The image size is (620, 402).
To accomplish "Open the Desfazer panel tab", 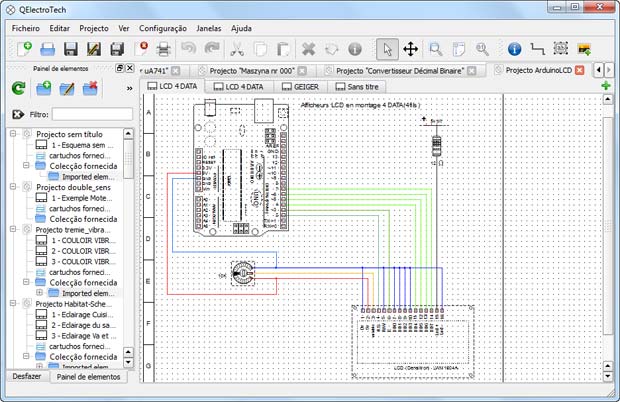I will (27, 376).
